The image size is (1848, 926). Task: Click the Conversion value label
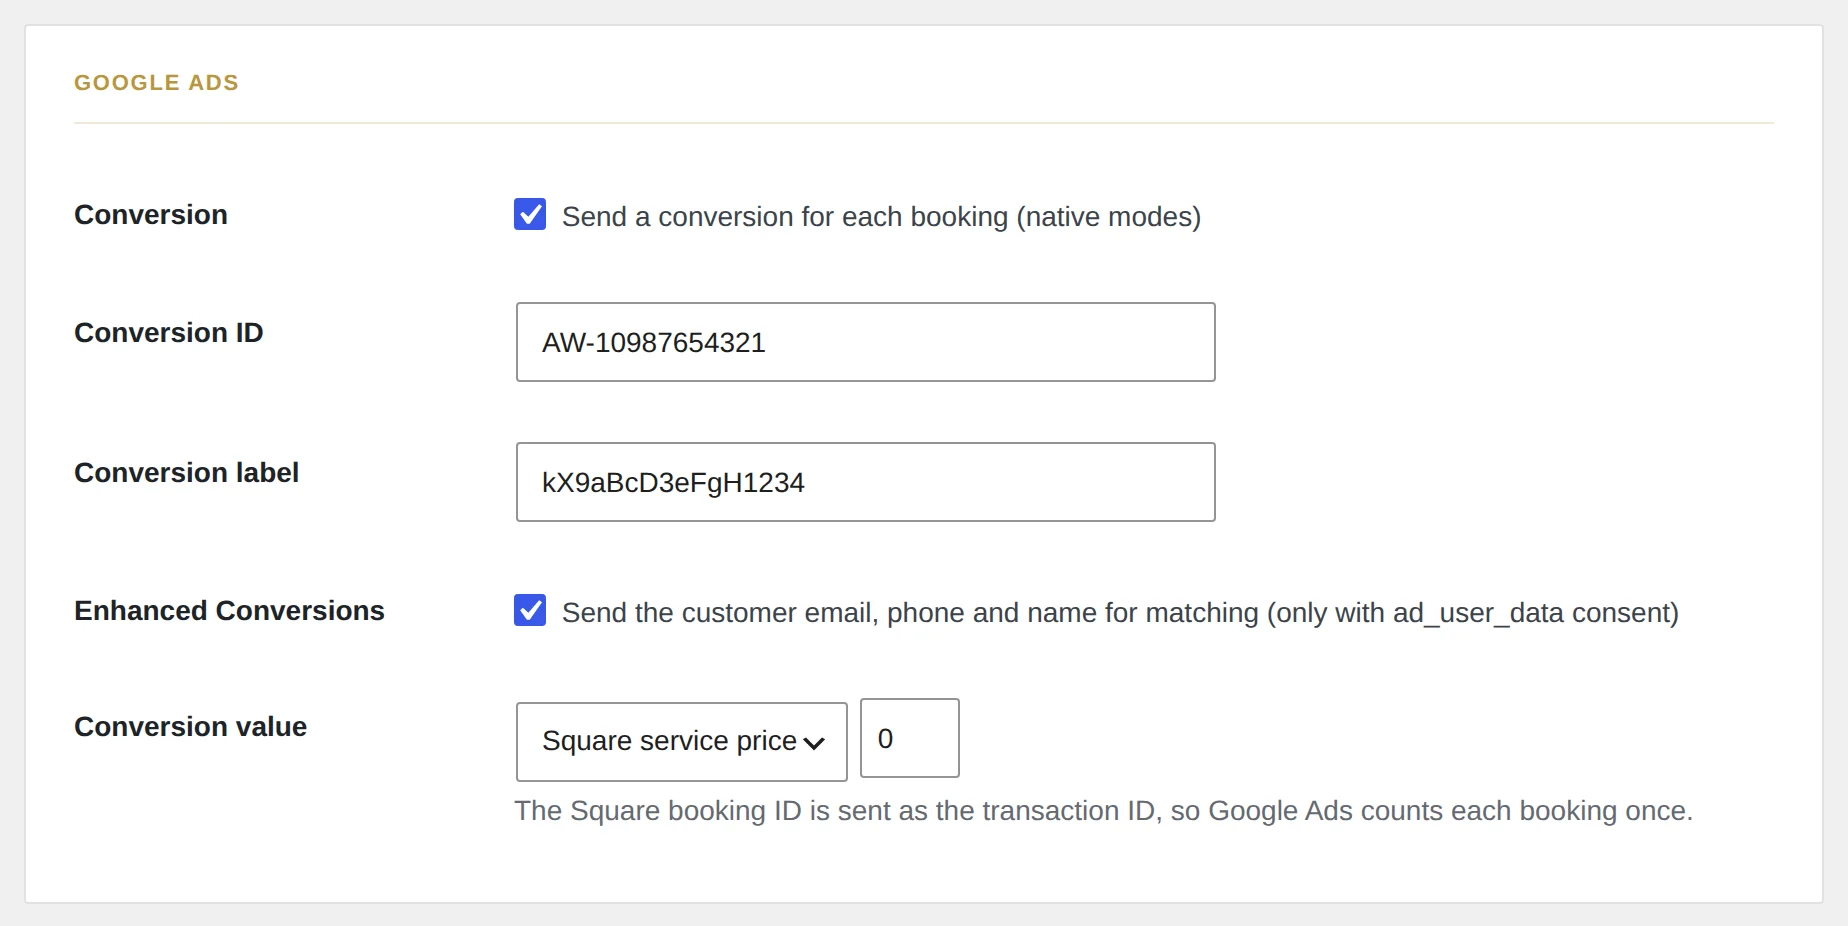click(191, 726)
